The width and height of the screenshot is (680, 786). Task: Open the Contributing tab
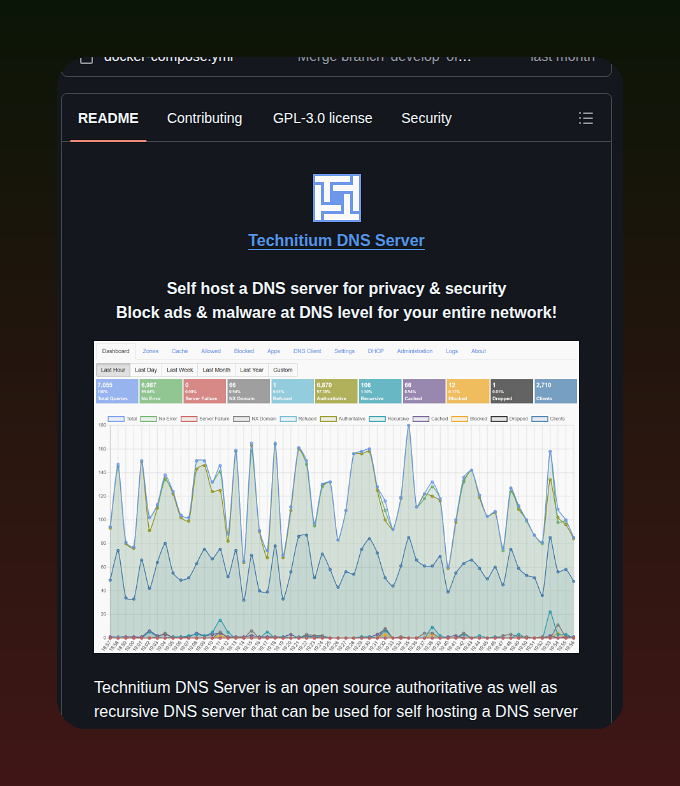[x=204, y=118]
